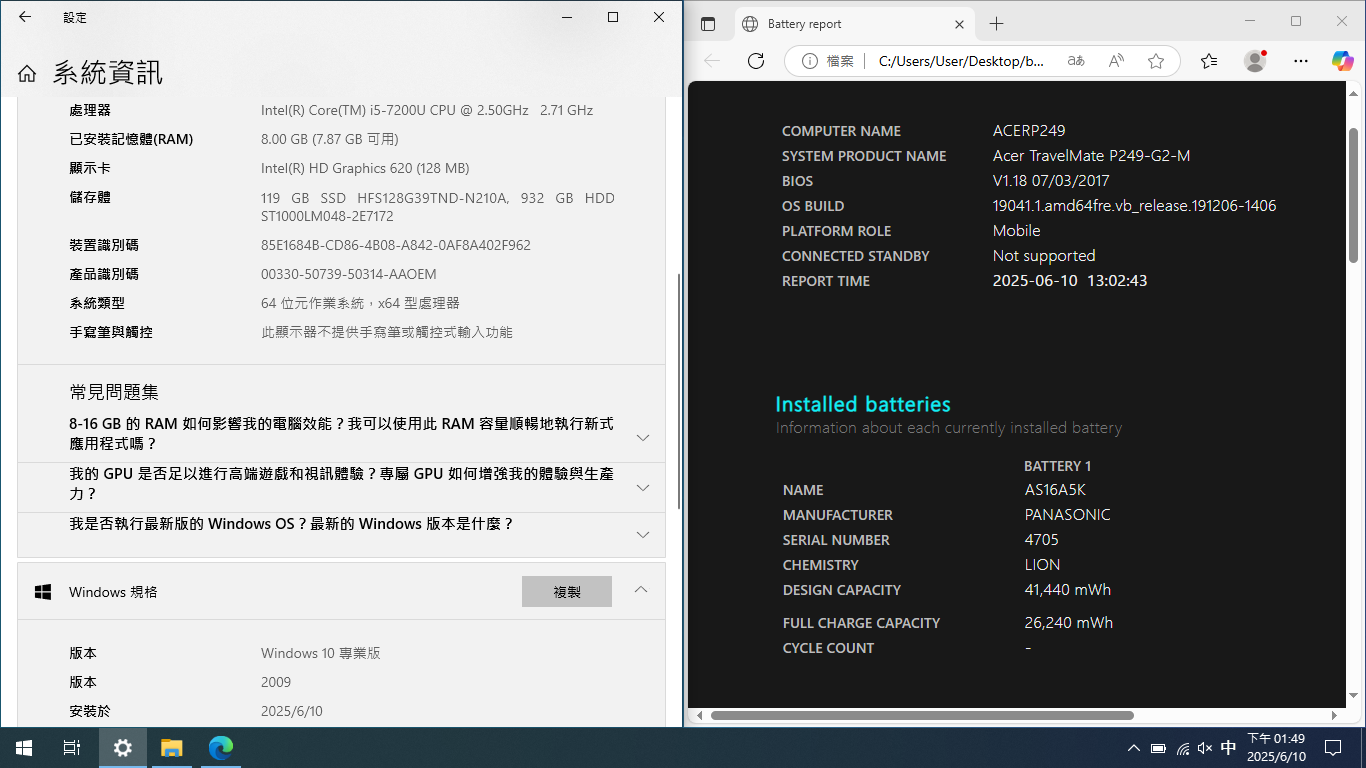Screen dimensions: 1366x768
Task: Open the Favorites list icon
Action: [x=1209, y=61]
